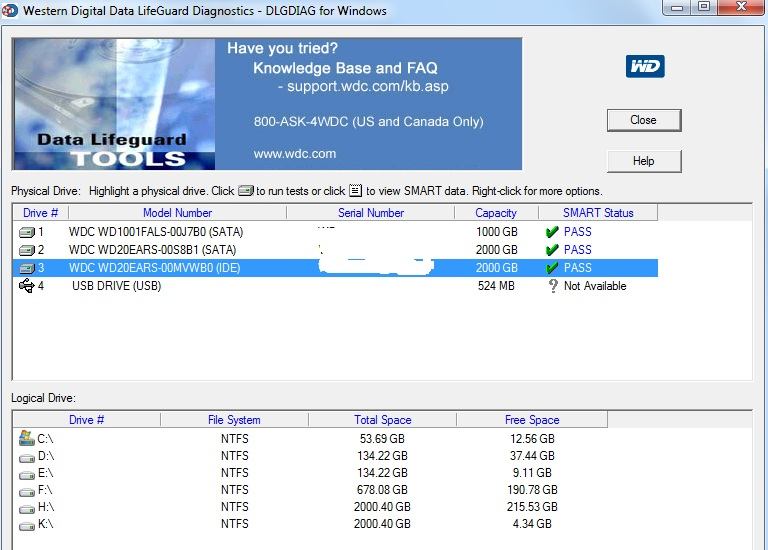
Task: Click the Data Lifeguard Tools banner image
Action: [114, 104]
